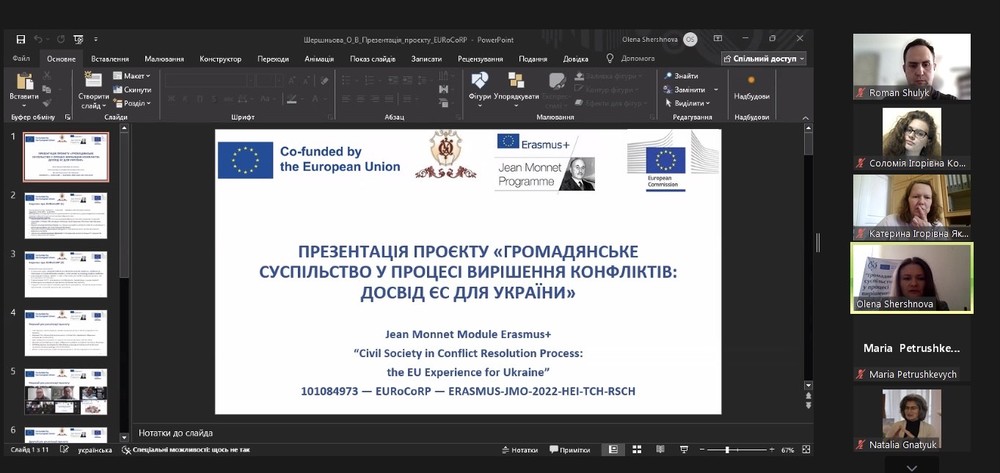The image size is (1000, 473).
Task: Click the Допомога lightbulb search field
Action: 630,59
